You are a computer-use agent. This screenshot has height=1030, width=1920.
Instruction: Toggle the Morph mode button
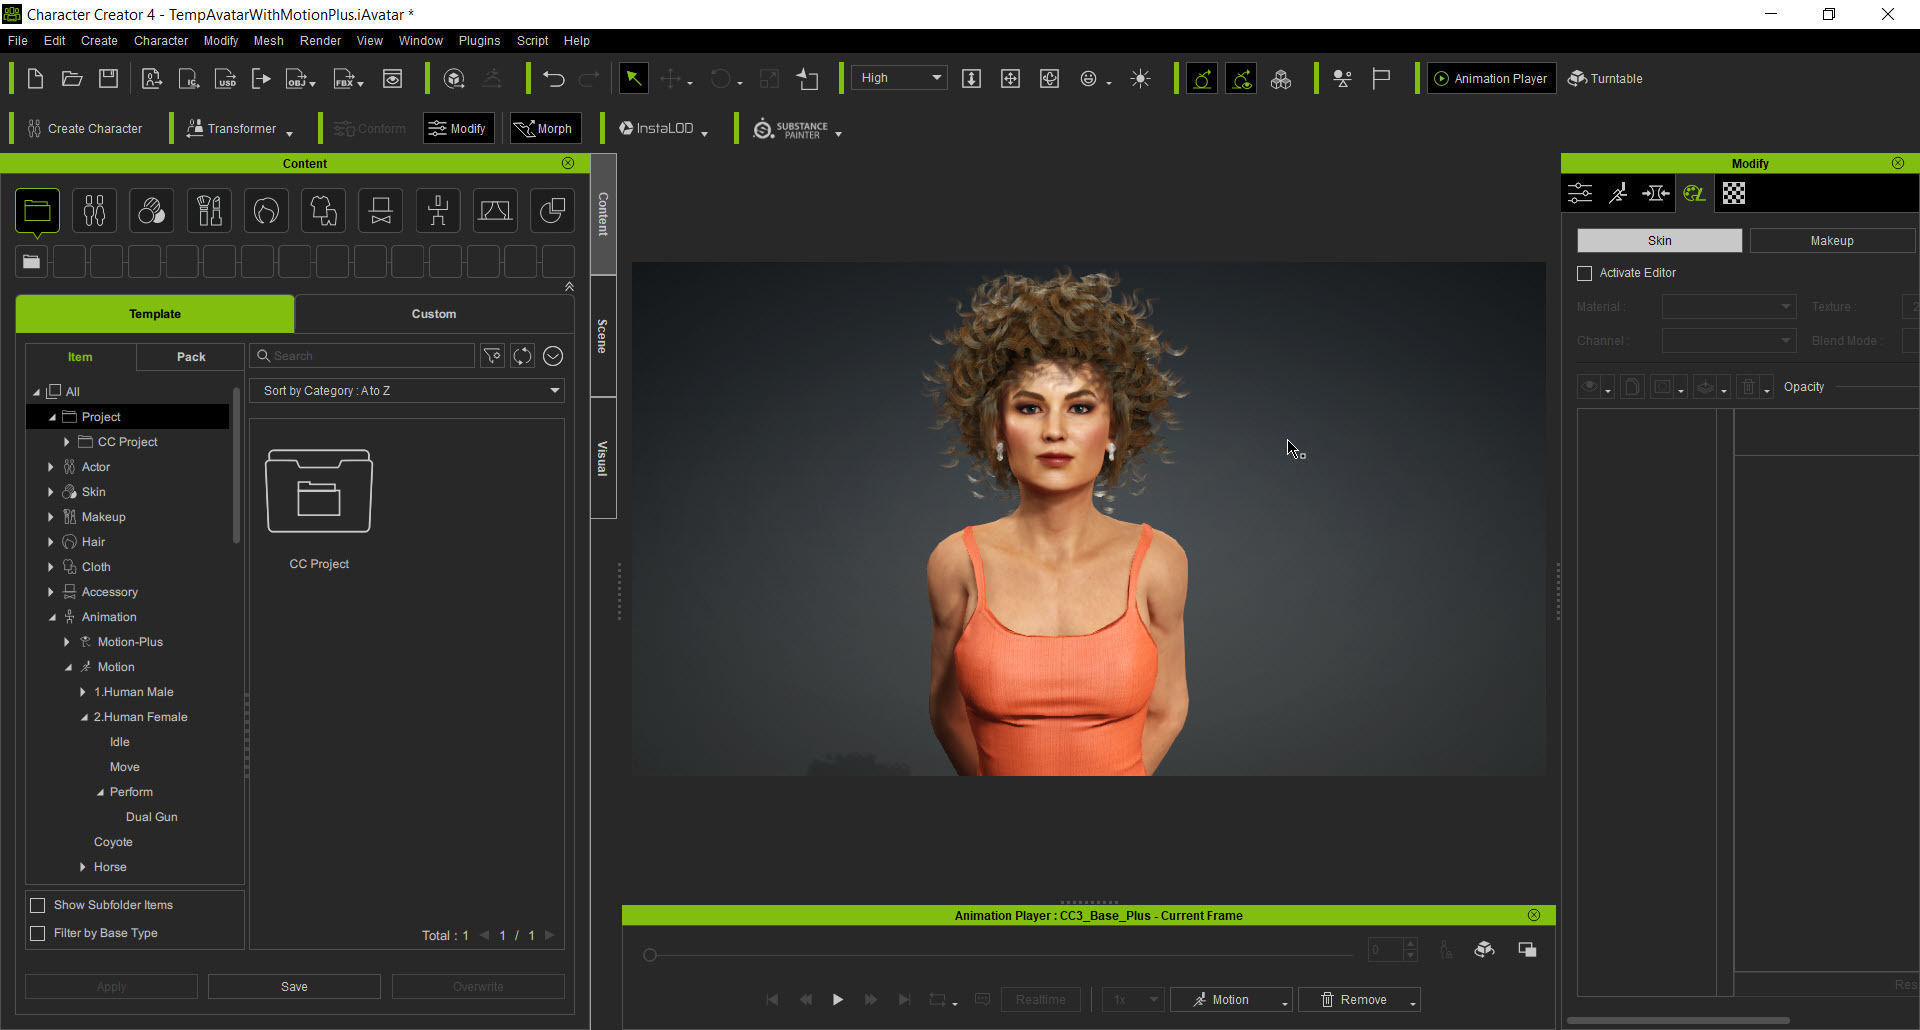point(544,129)
